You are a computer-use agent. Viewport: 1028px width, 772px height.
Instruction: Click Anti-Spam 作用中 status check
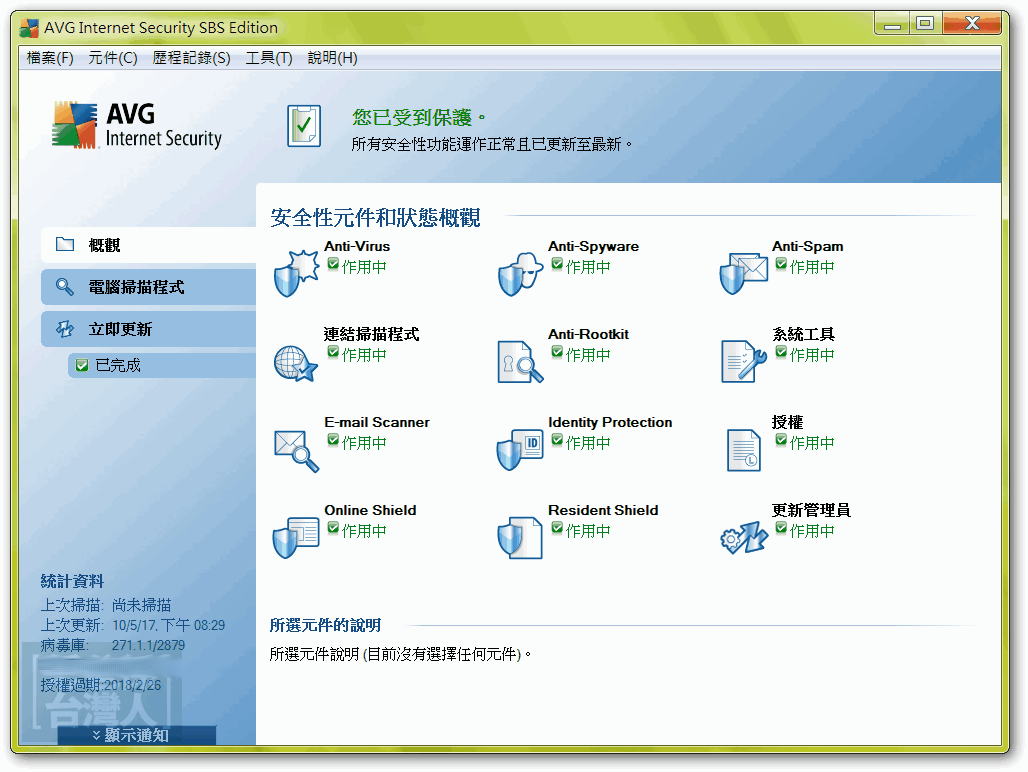781,264
